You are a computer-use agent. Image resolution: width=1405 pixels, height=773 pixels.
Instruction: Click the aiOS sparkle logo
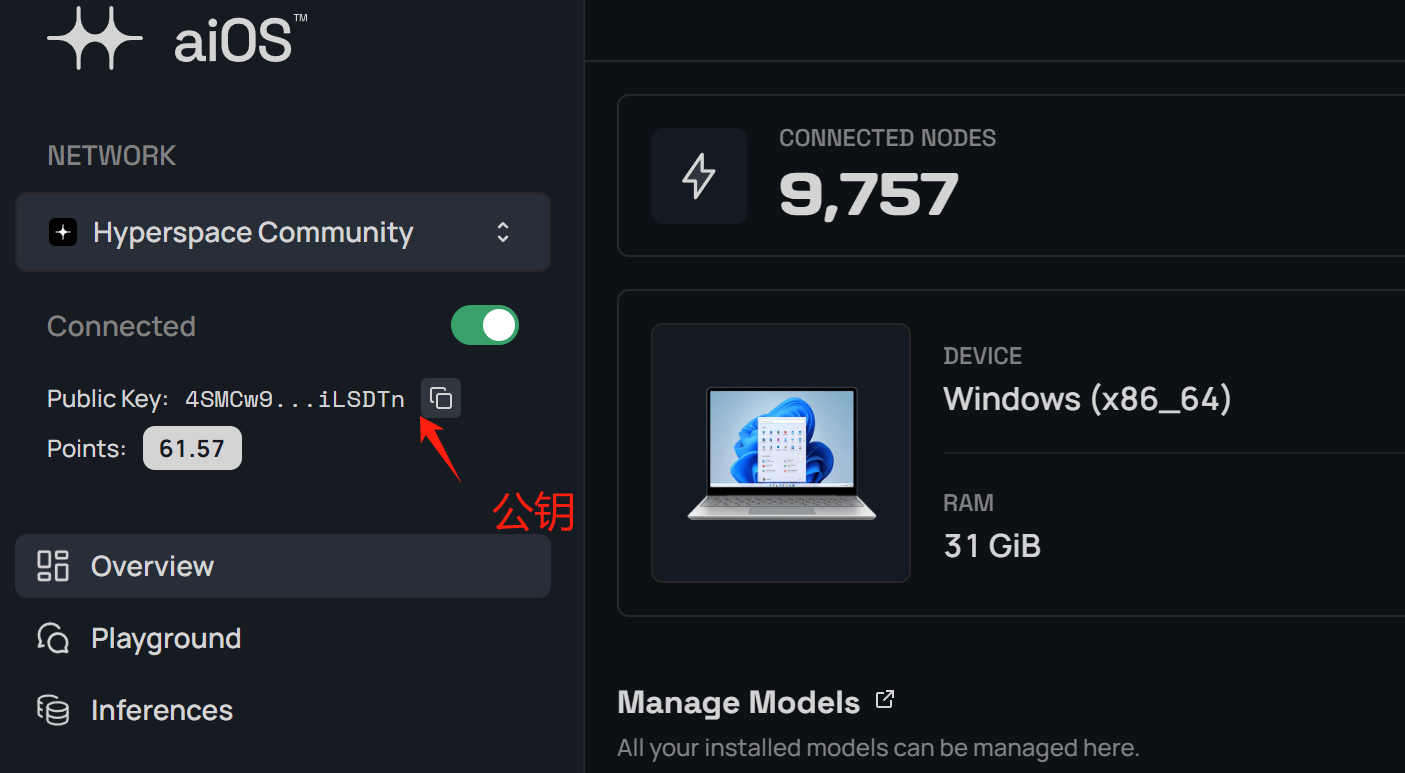(95, 39)
